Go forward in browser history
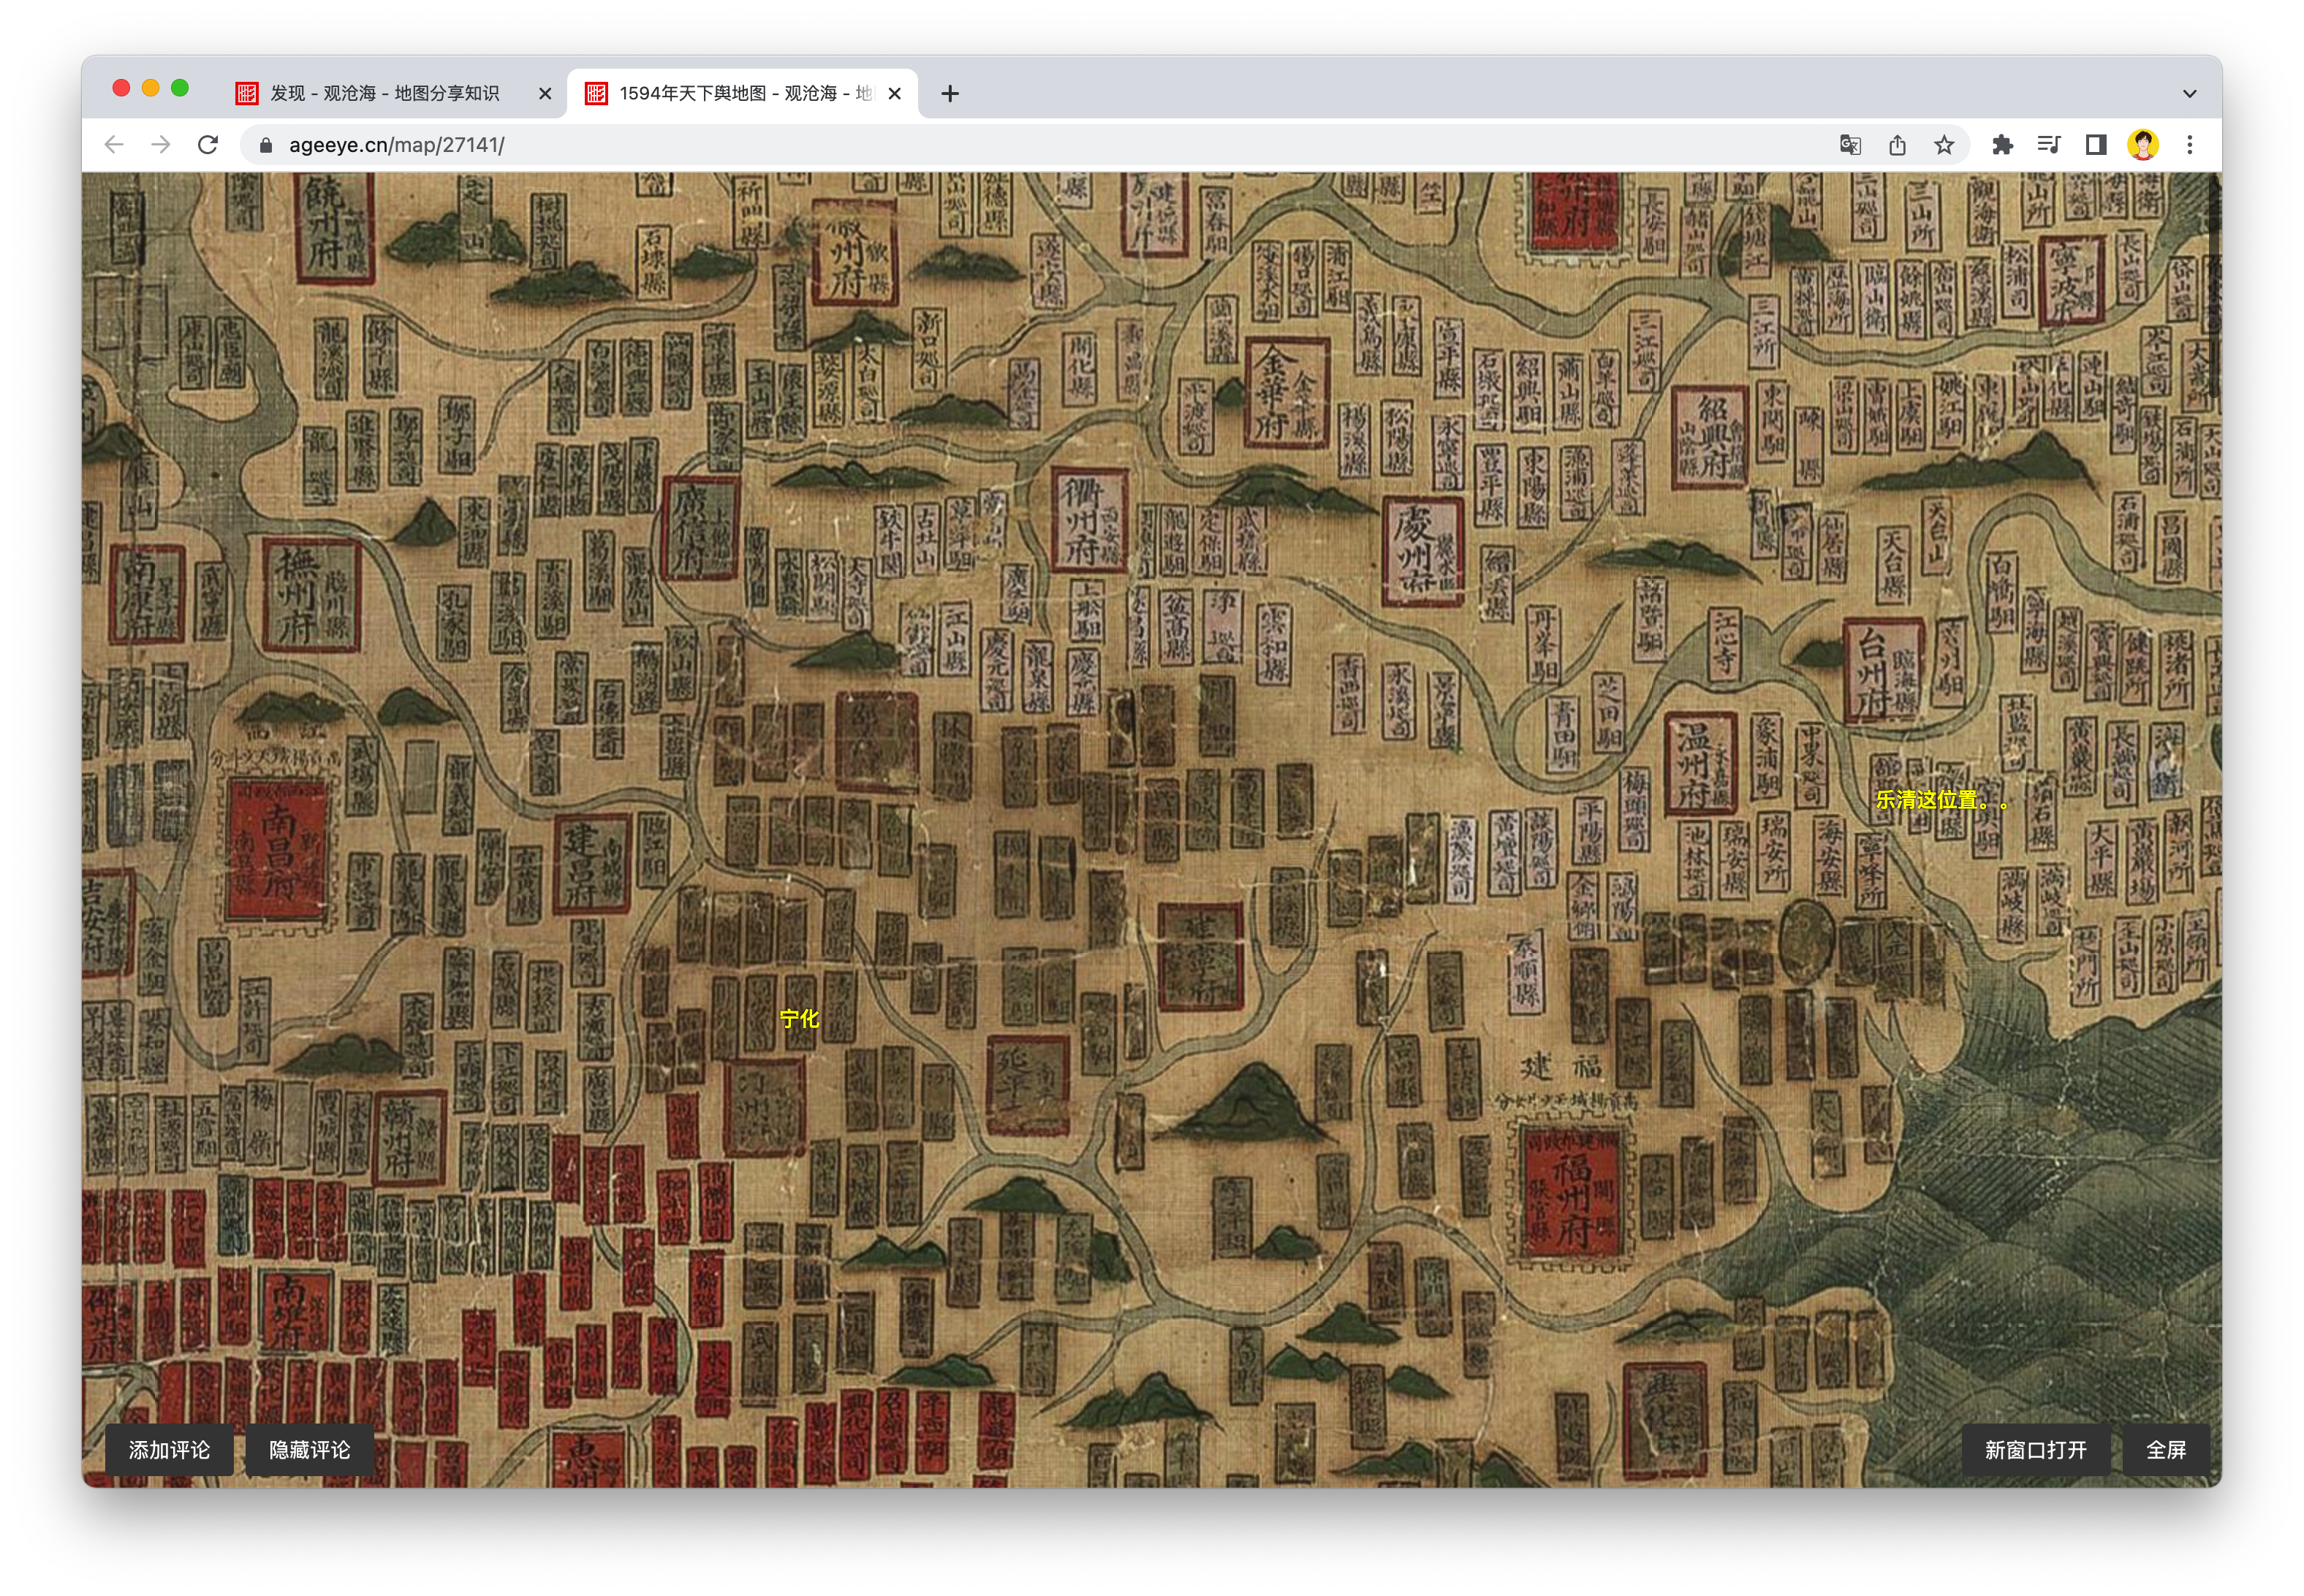 [x=160, y=145]
